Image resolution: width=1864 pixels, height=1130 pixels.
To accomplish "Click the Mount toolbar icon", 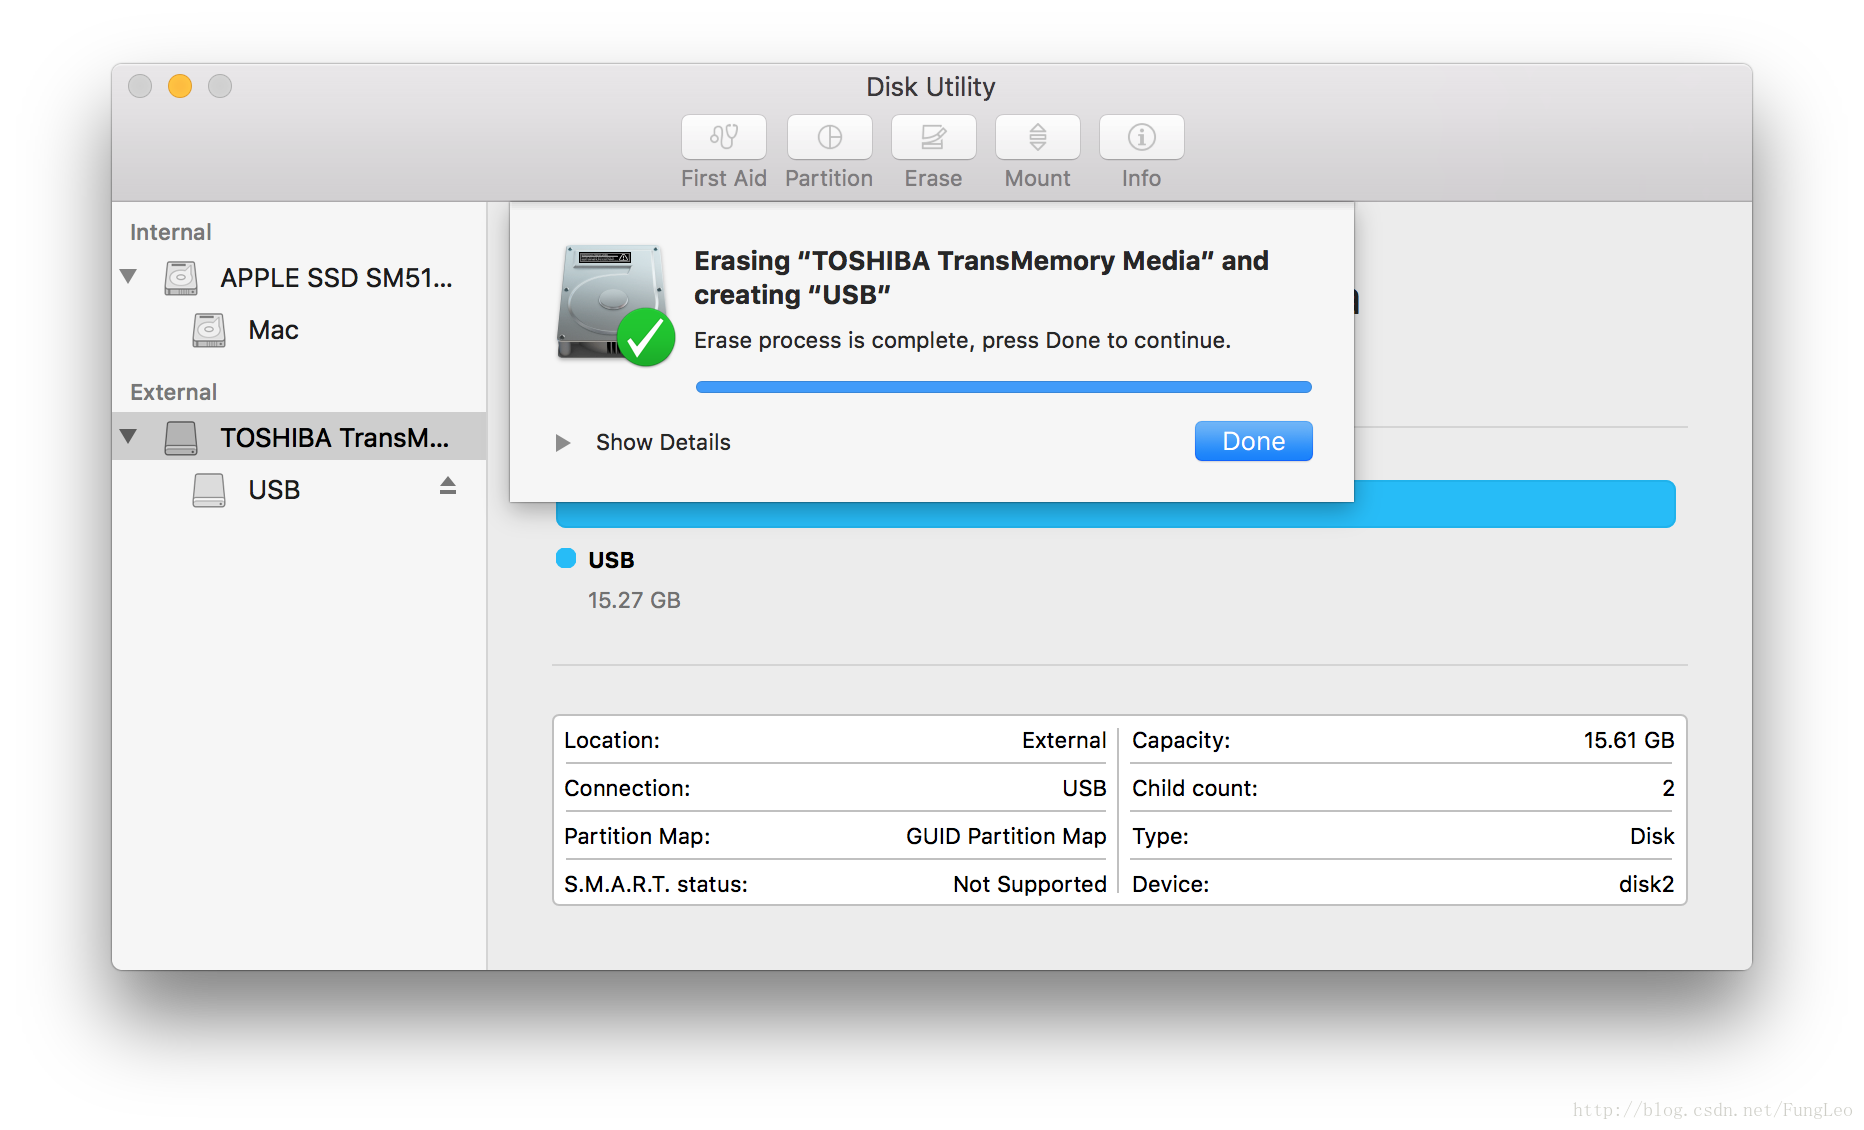I will coord(1037,137).
